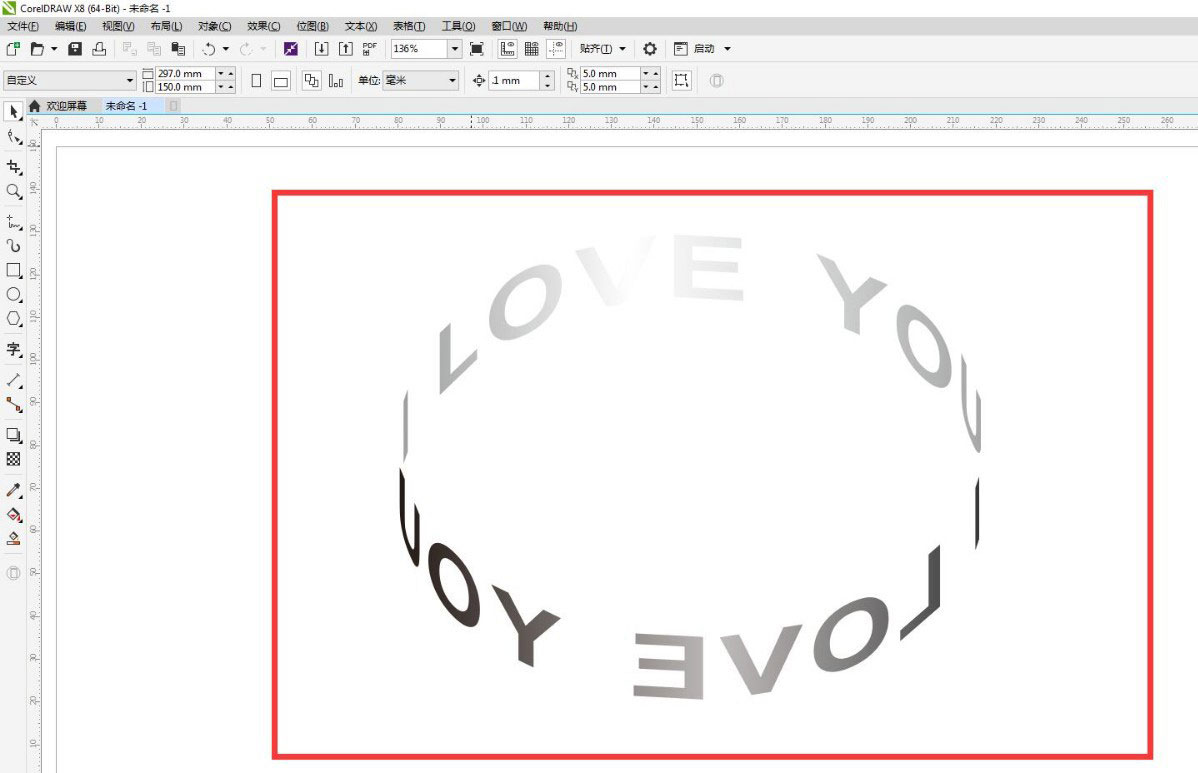The width and height of the screenshot is (1198, 773).
Task: Switch page to portrait orientation
Action: click(x=257, y=81)
